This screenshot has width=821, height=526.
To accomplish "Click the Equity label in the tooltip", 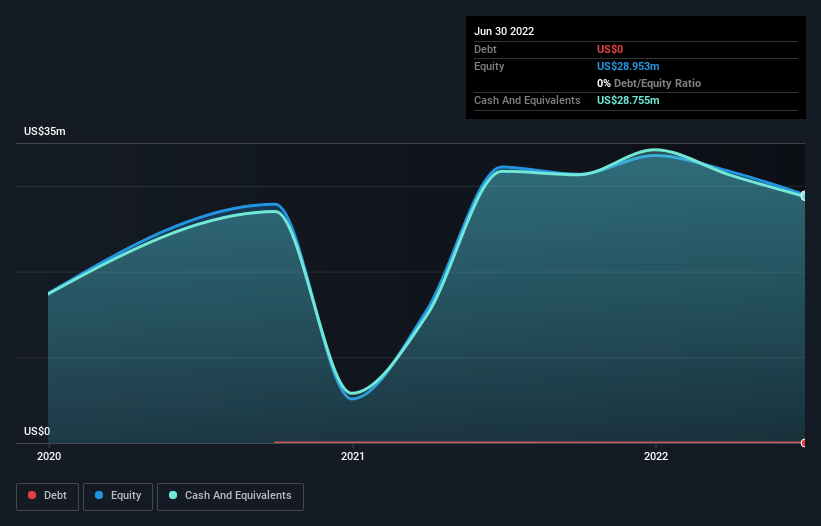I will 489,66.
